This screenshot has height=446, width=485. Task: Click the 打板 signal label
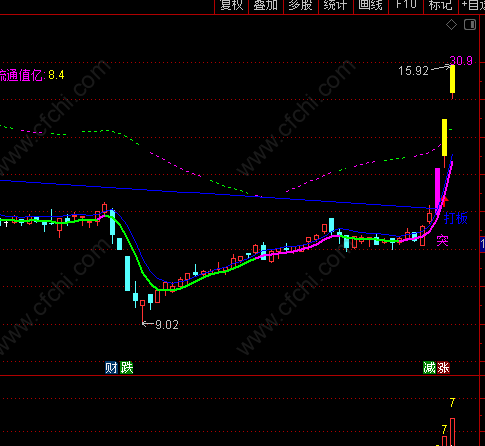point(456,219)
